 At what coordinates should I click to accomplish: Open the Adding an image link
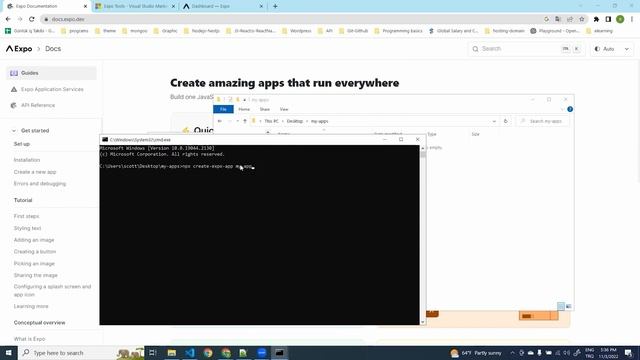coord(34,240)
